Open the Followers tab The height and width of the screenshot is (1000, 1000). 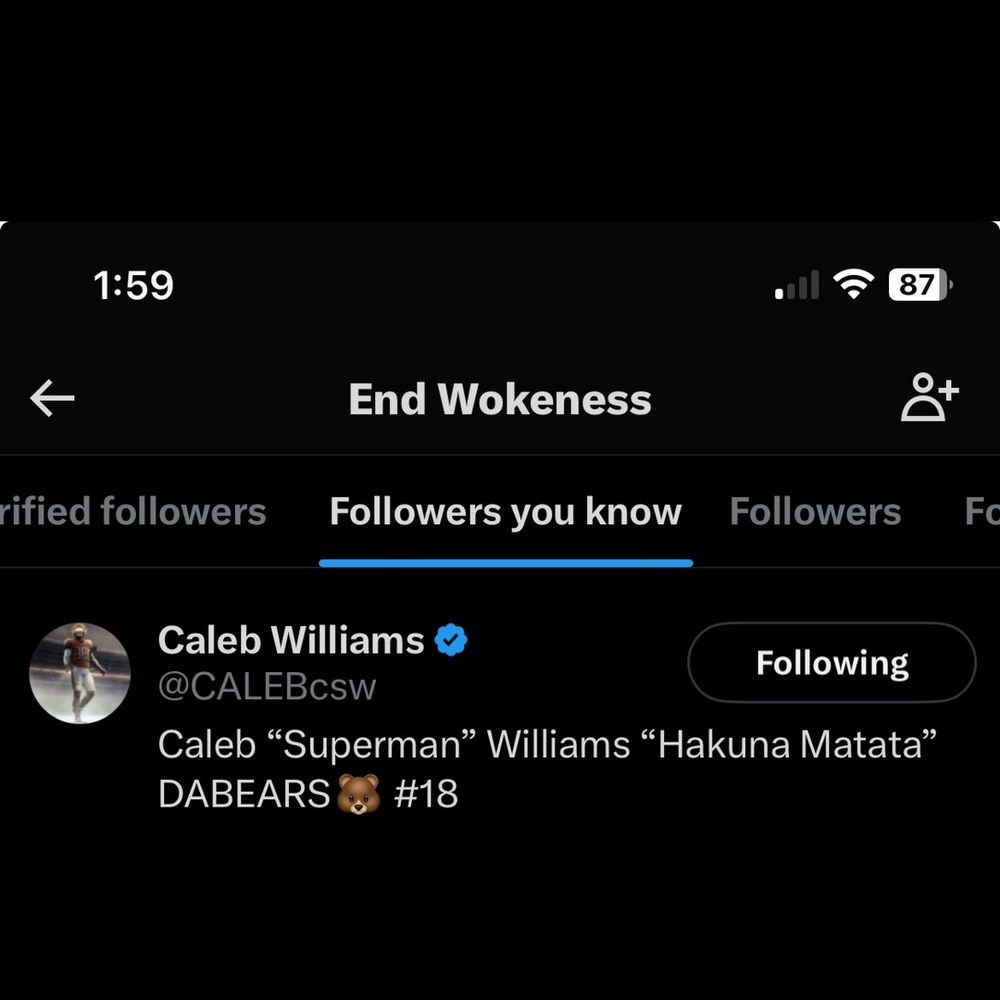(x=815, y=512)
